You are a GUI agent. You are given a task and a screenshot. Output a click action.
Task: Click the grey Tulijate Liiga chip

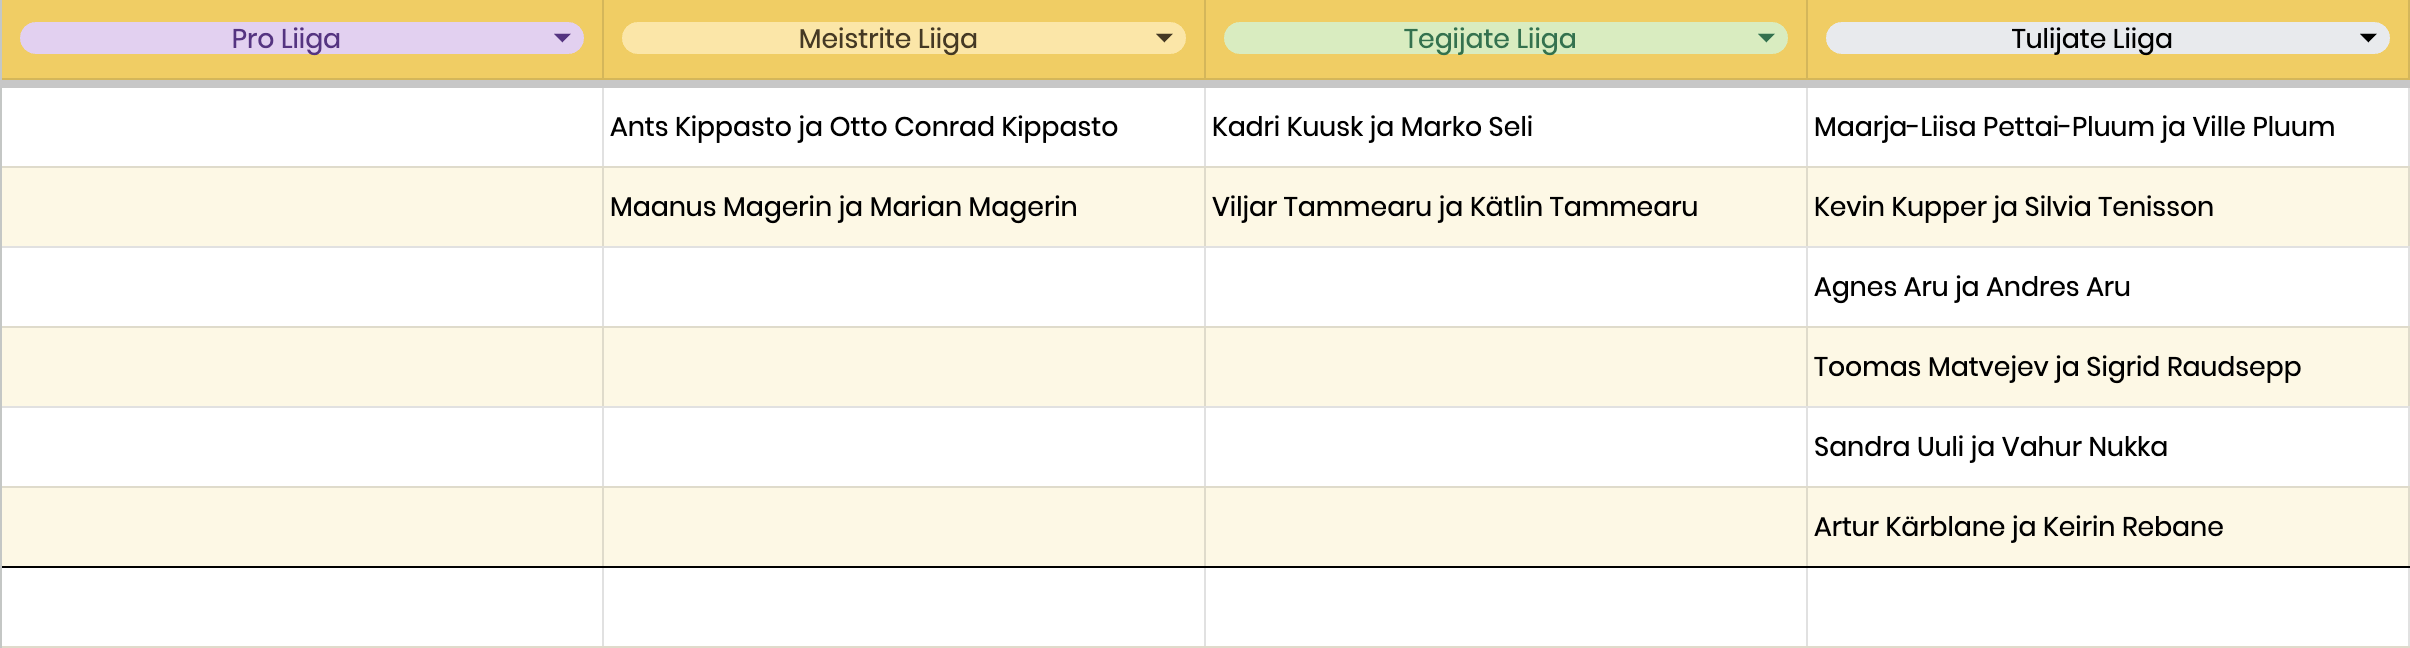[2107, 38]
